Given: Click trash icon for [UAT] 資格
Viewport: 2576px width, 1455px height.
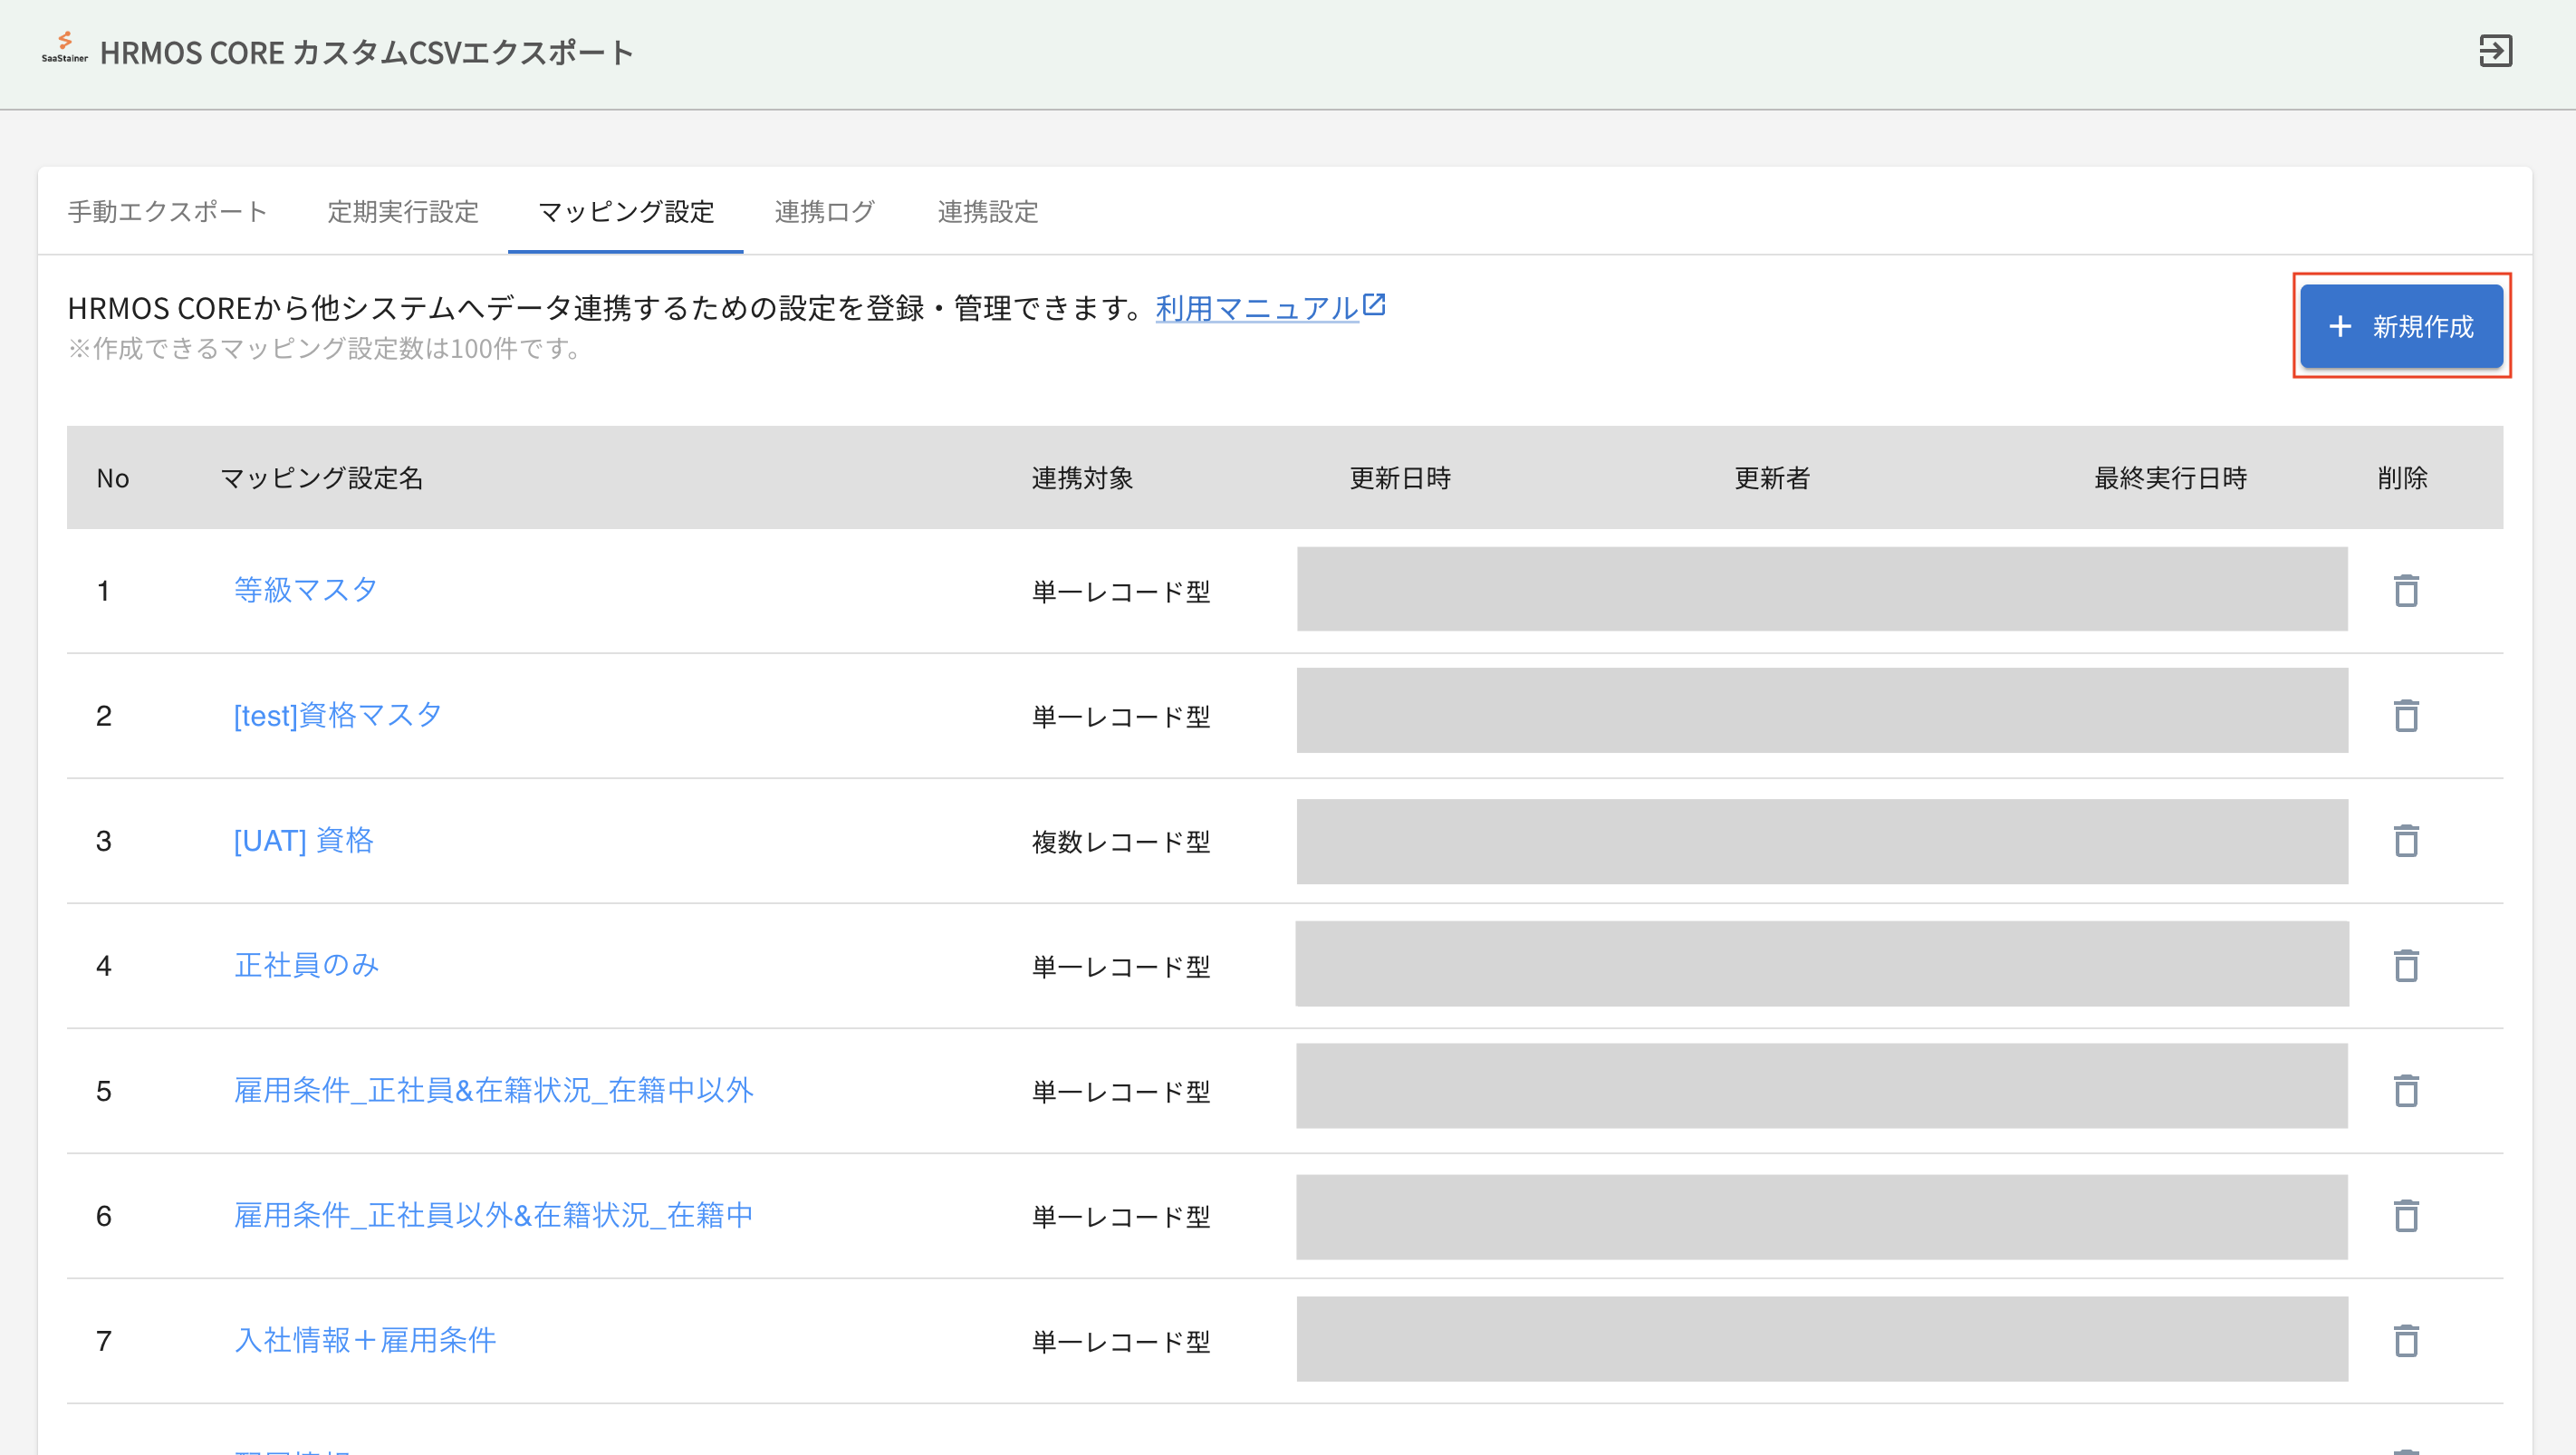Looking at the screenshot, I should coord(2406,841).
